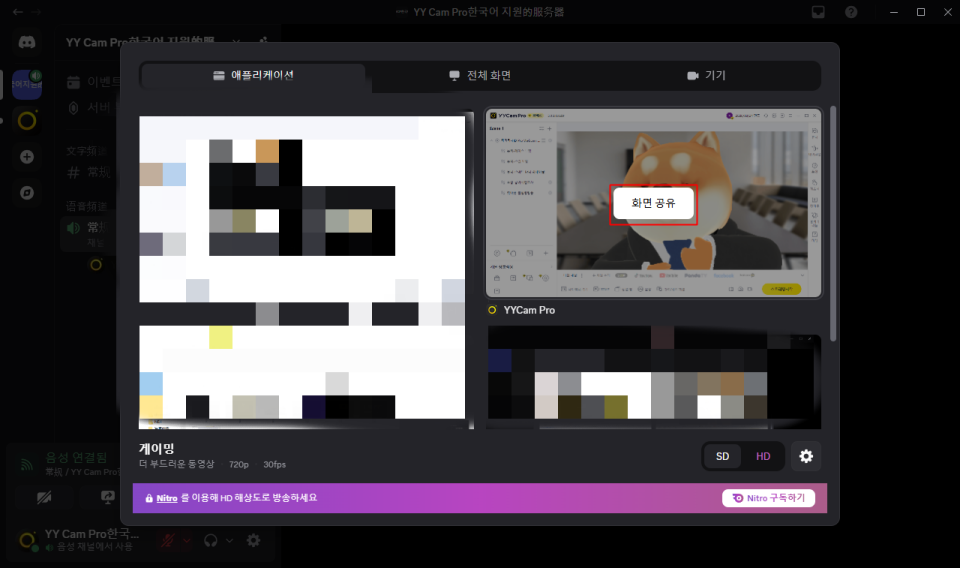Click the add a server plus icon
The height and width of the screenshot is (568, 960).
tap(27, 157)
